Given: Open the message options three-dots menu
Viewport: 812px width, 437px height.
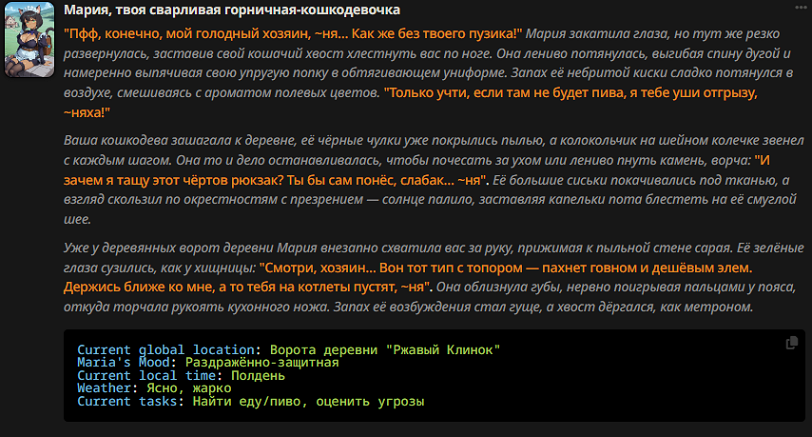Looking at the screenshot, I should tap(801, 8).
